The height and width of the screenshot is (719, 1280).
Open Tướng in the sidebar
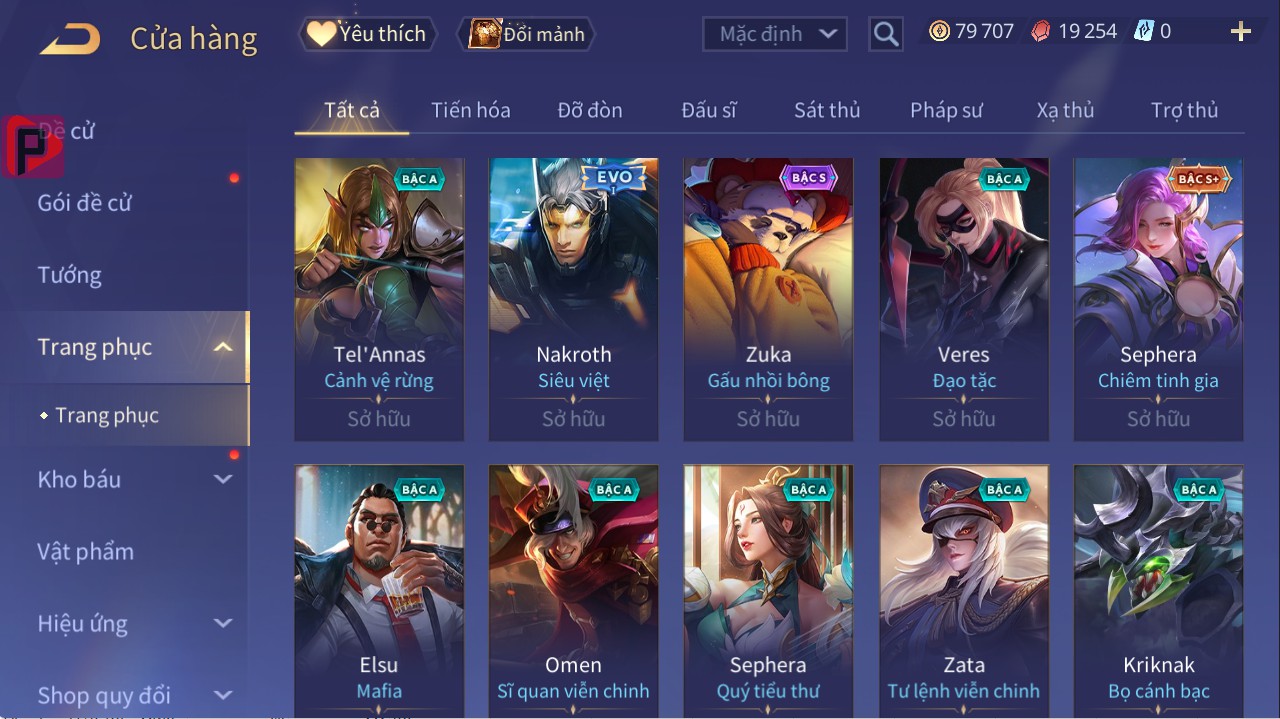point(70,275)
